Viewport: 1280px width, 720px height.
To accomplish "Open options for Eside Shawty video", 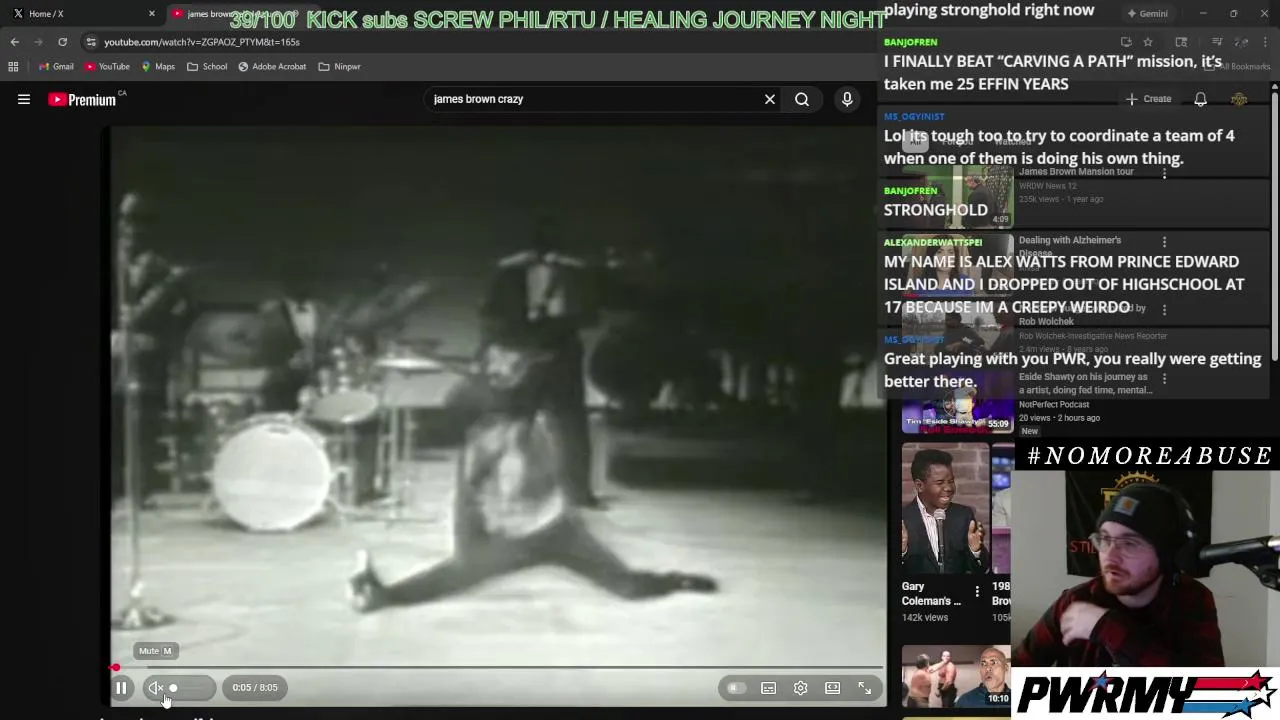I will [x=1164, y=379].
